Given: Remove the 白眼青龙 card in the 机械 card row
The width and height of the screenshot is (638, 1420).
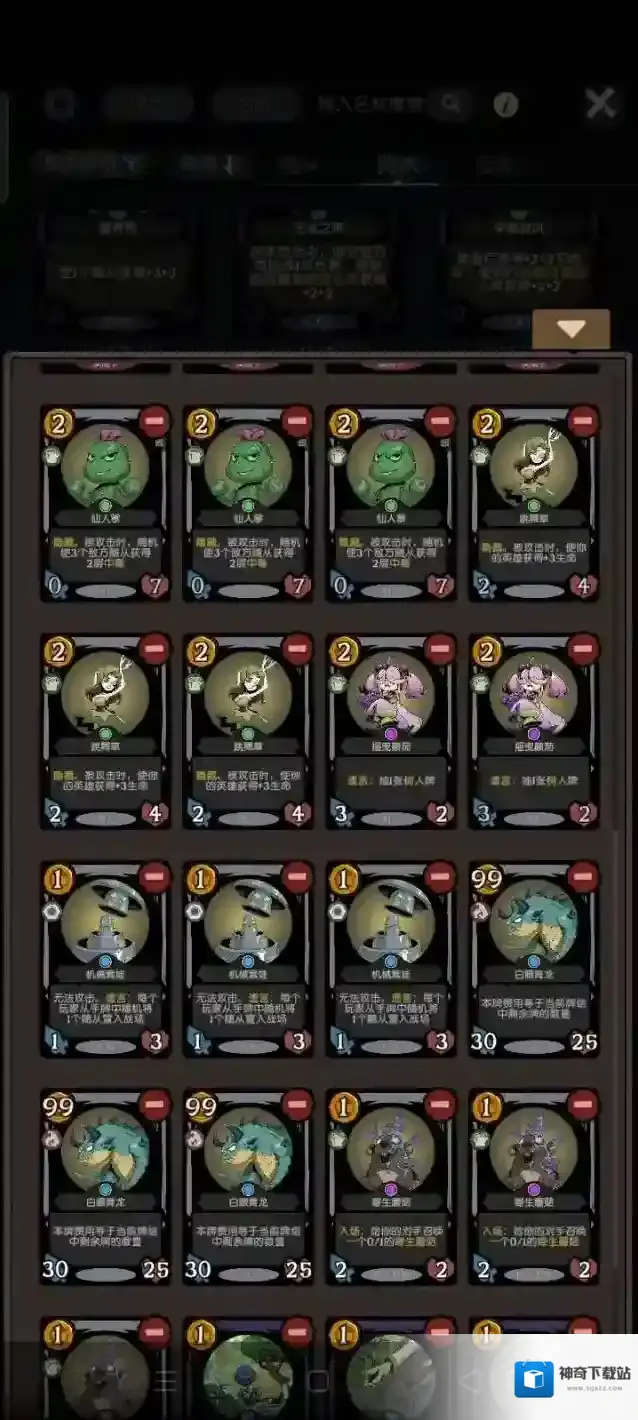Looking at the screenshot, I should pyautogui.click(x=583, y=878).
